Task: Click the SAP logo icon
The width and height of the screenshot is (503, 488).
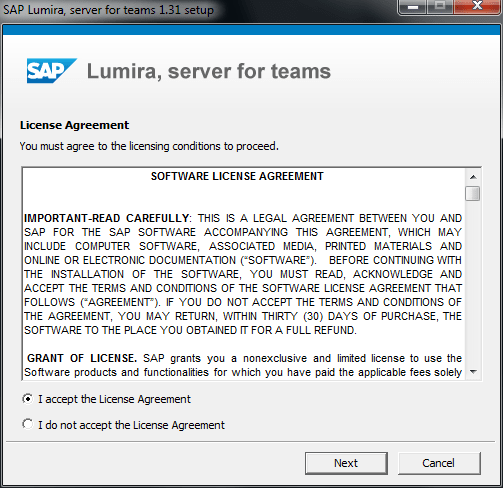Action: point(51,71)
